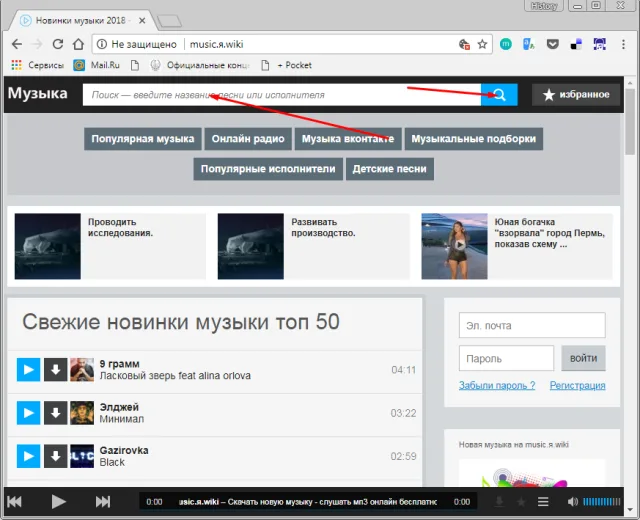Click the History window button
640x520 pixels.
click(x=544, y=6)
